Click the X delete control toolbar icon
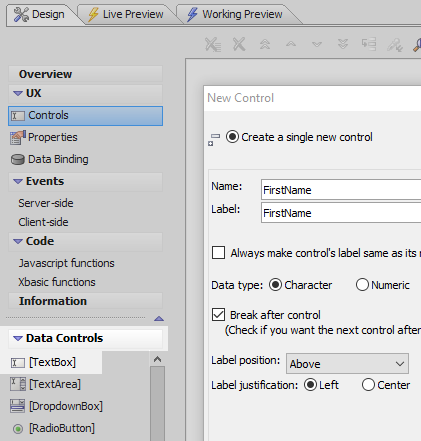The image size is (421, 441). pos(239,44)
